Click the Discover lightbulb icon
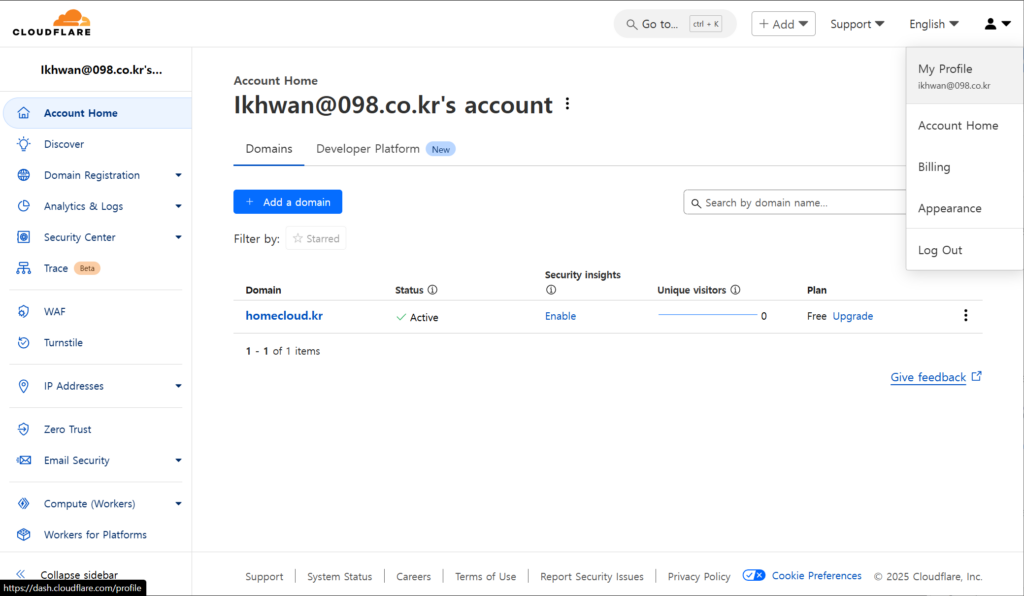Viewport: 1024px width, 596px height. [24, 144]
